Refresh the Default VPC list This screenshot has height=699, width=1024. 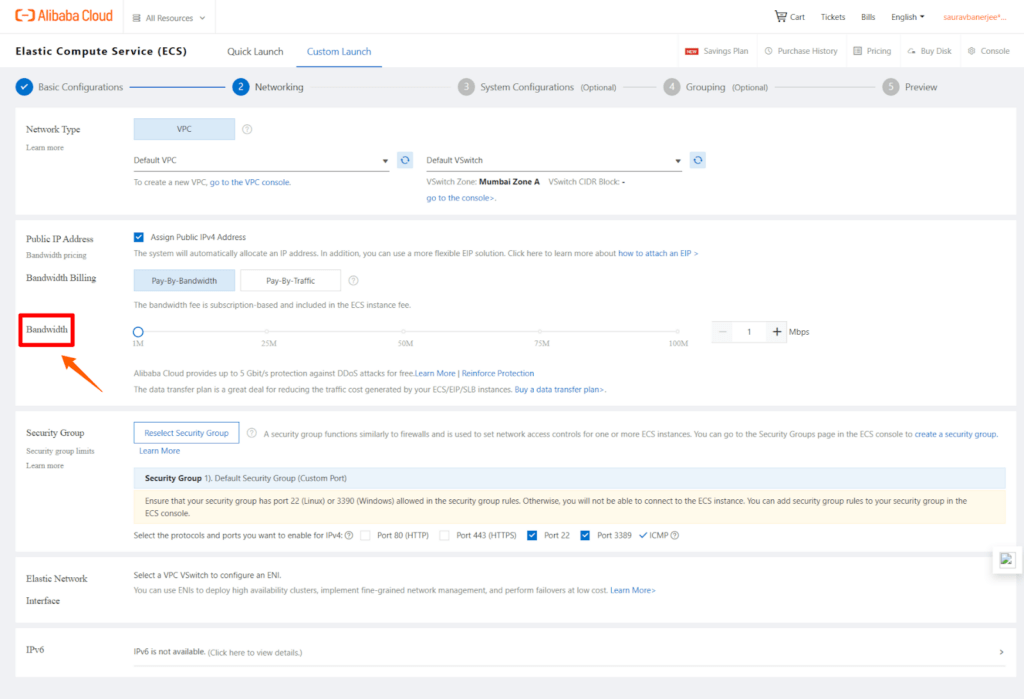403,159
